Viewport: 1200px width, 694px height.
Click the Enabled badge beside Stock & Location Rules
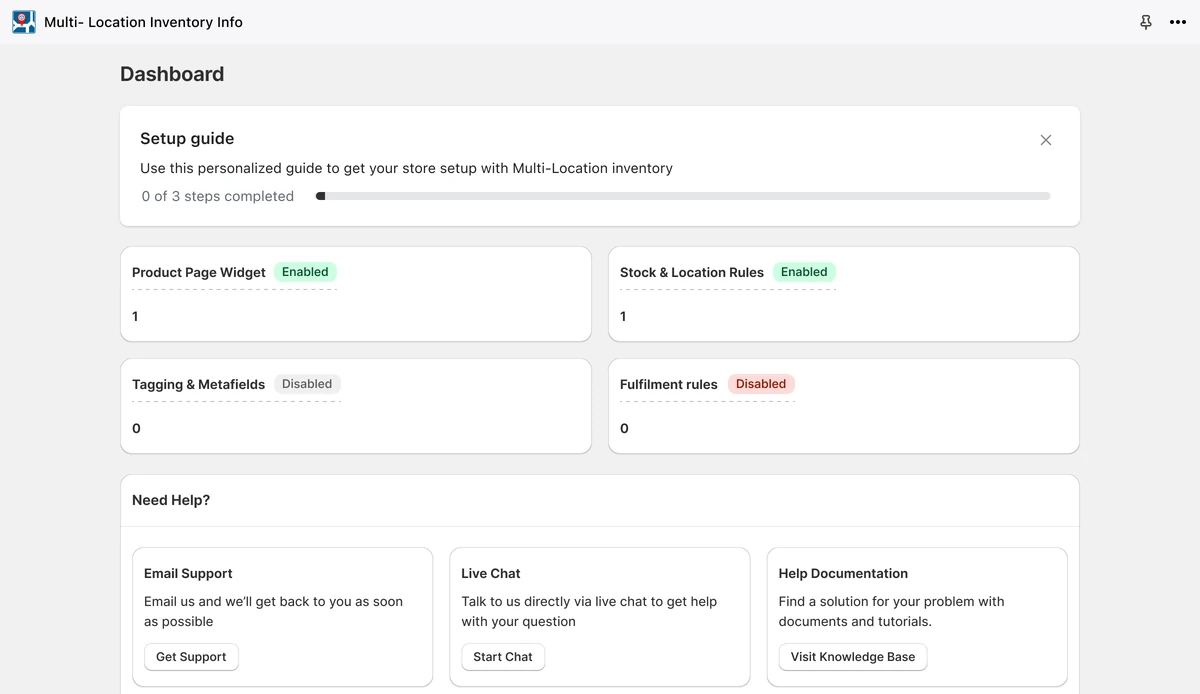pyautogui.click(x=804, y=272)
